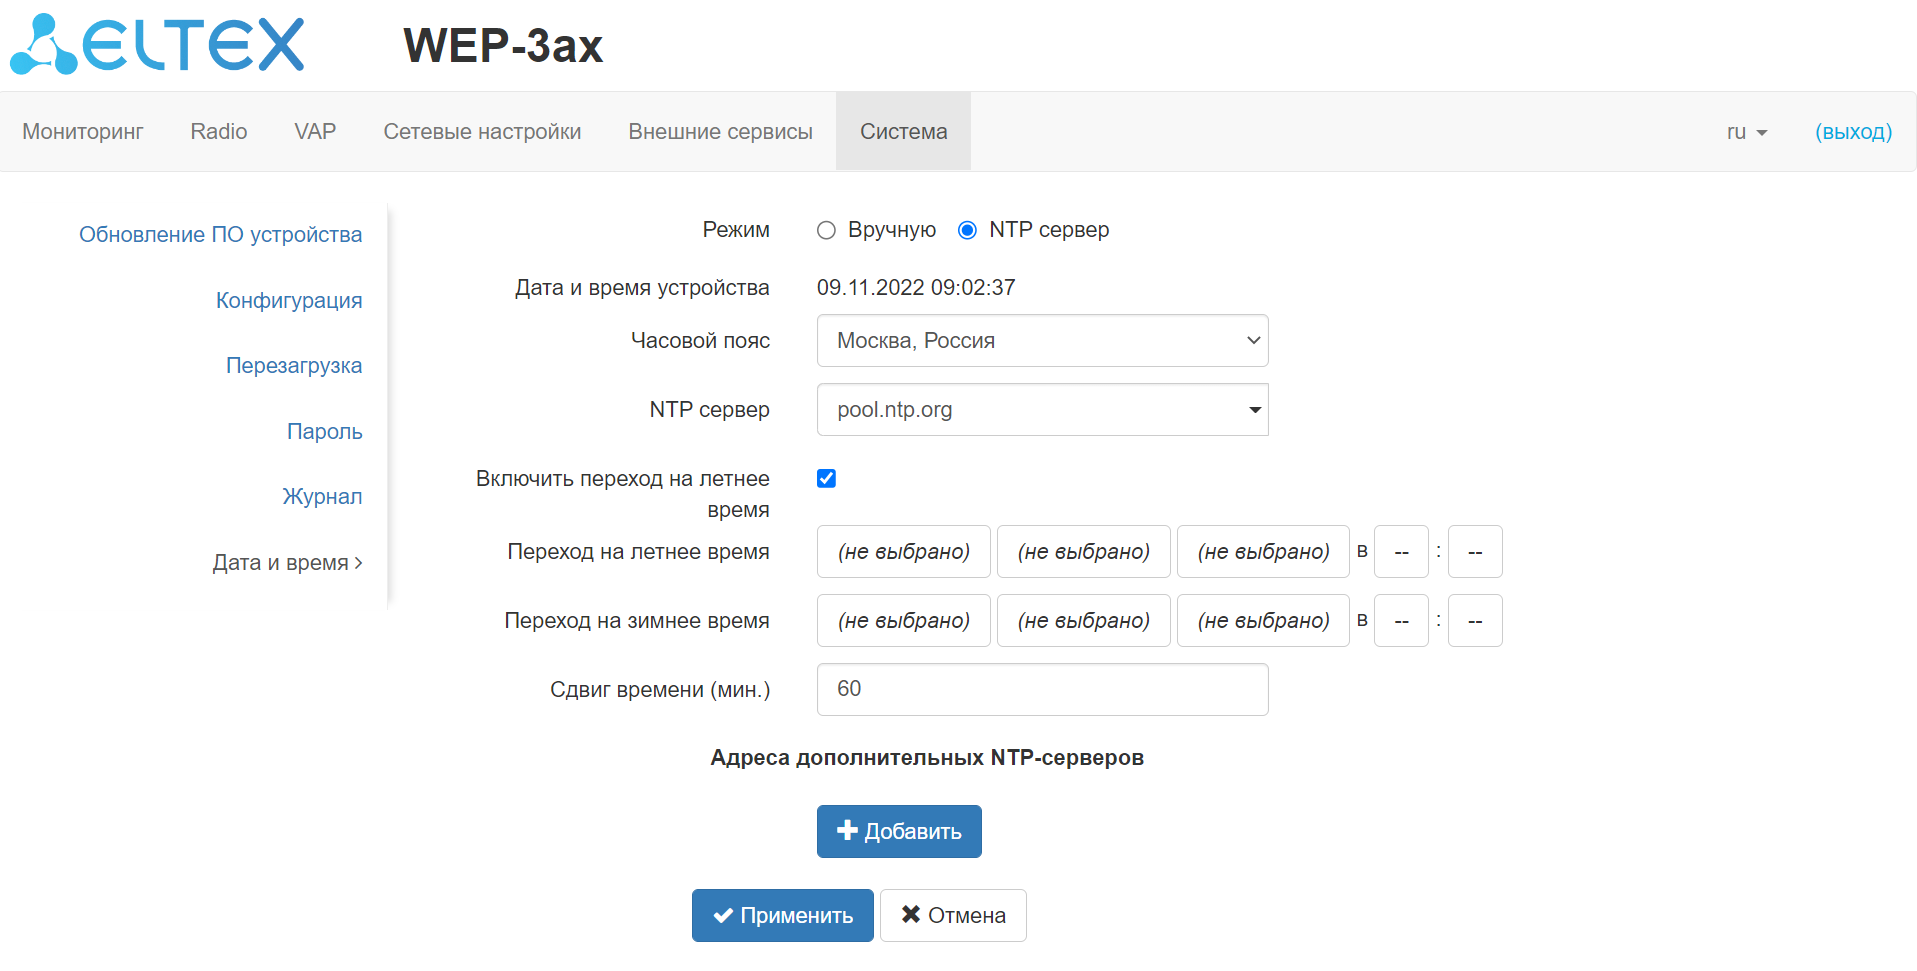Image resolution: width=1917 pixels, height=971 pixels.
Task: Click the (выход) logout link
Action: point(1853,132)
